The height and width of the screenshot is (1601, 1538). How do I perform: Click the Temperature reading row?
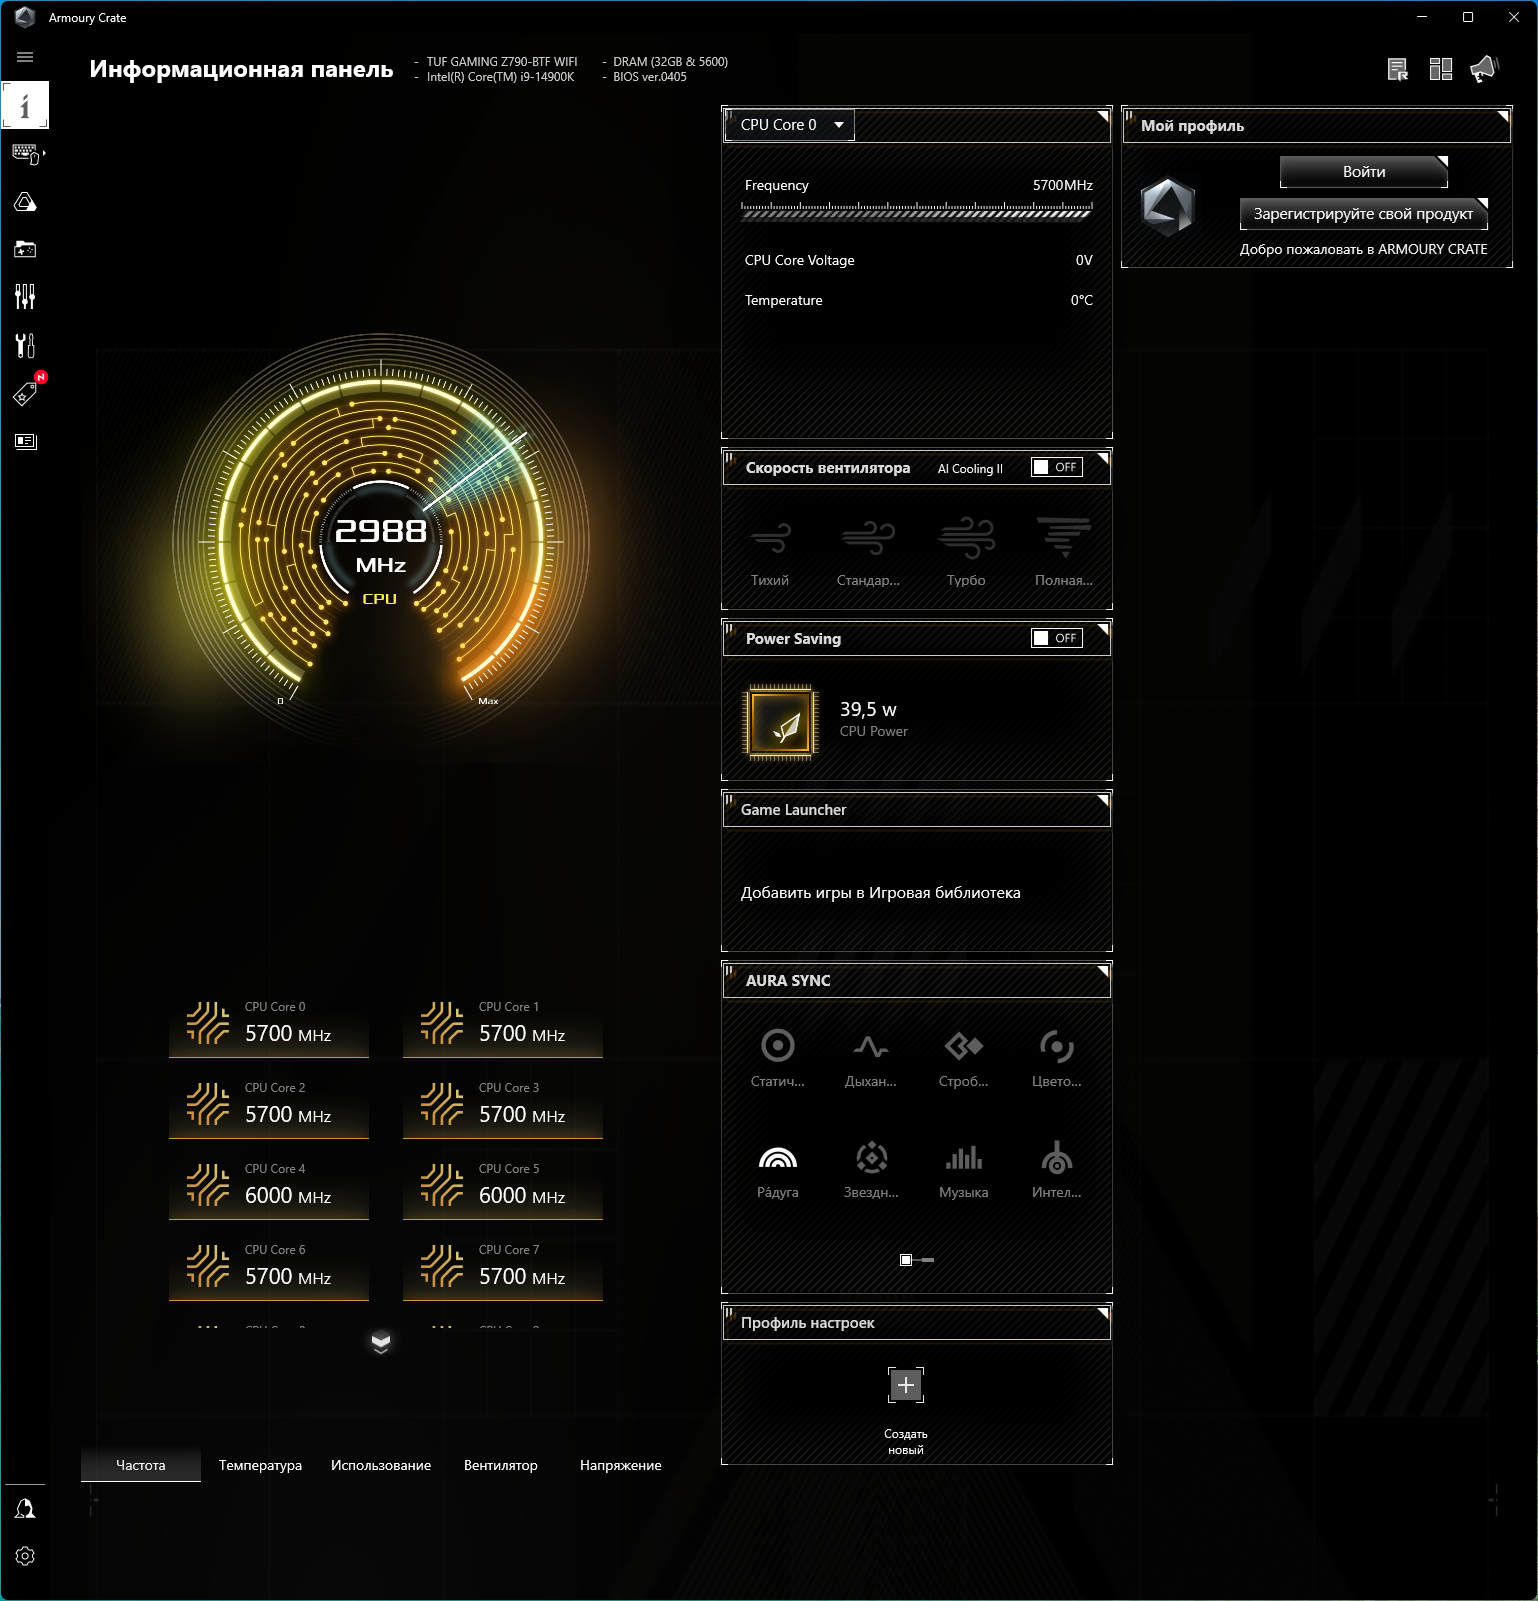[918, 300]
